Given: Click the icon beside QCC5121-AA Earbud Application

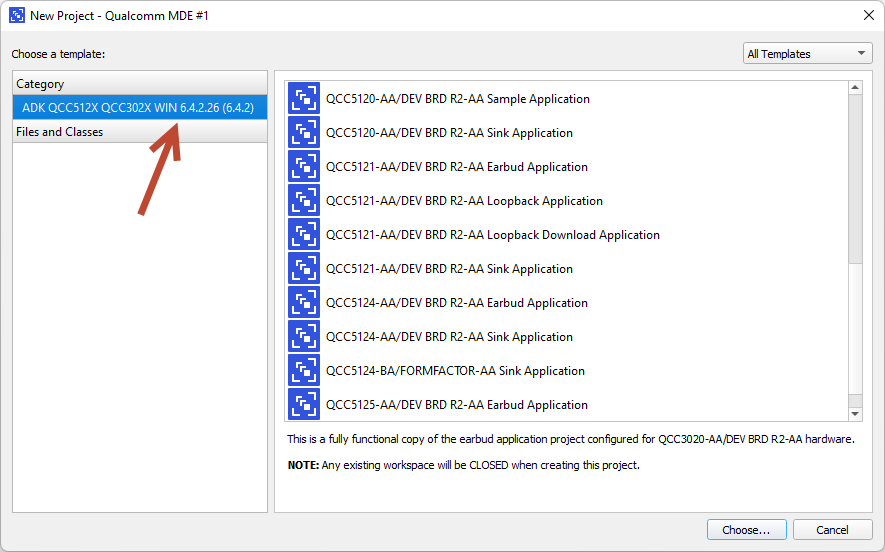Looking at the screenshot, I should (304, 167).
